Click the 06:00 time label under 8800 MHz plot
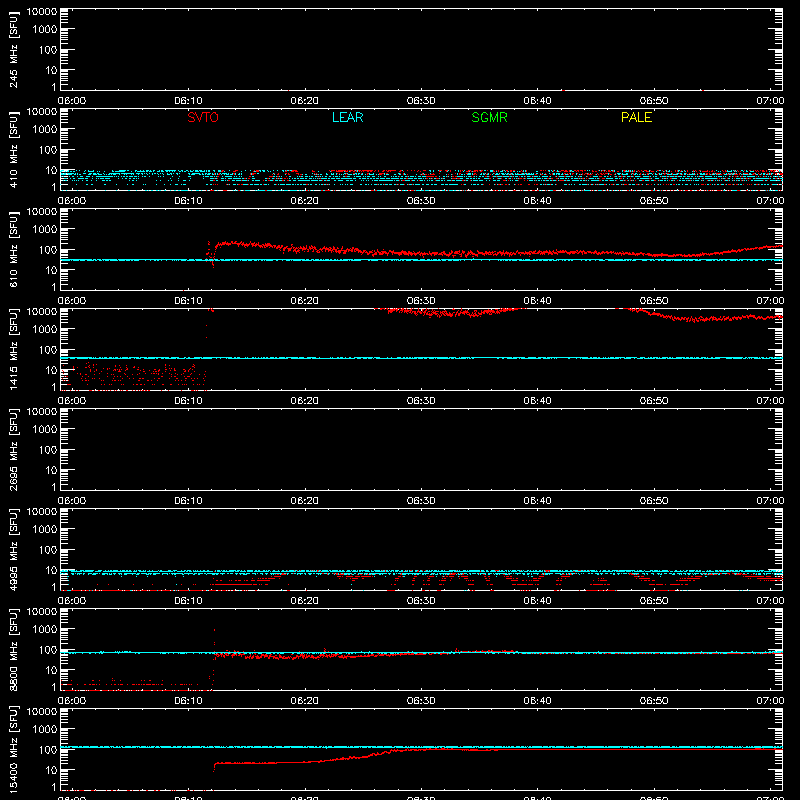800x800 pixels. (x=72, y=701)
